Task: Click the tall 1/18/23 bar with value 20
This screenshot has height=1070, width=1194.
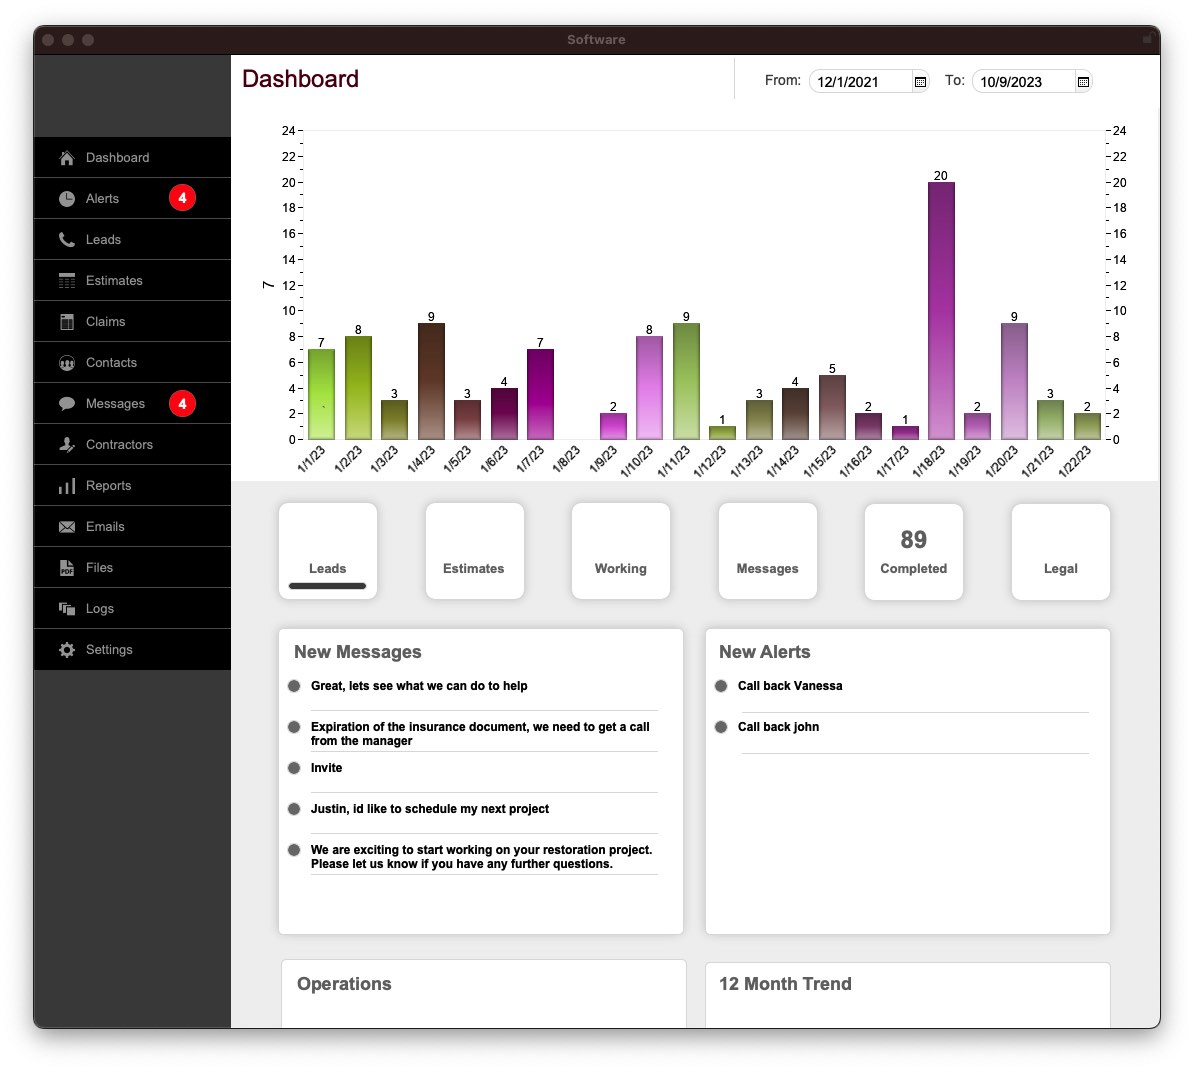Action: [x=941, y=310]
